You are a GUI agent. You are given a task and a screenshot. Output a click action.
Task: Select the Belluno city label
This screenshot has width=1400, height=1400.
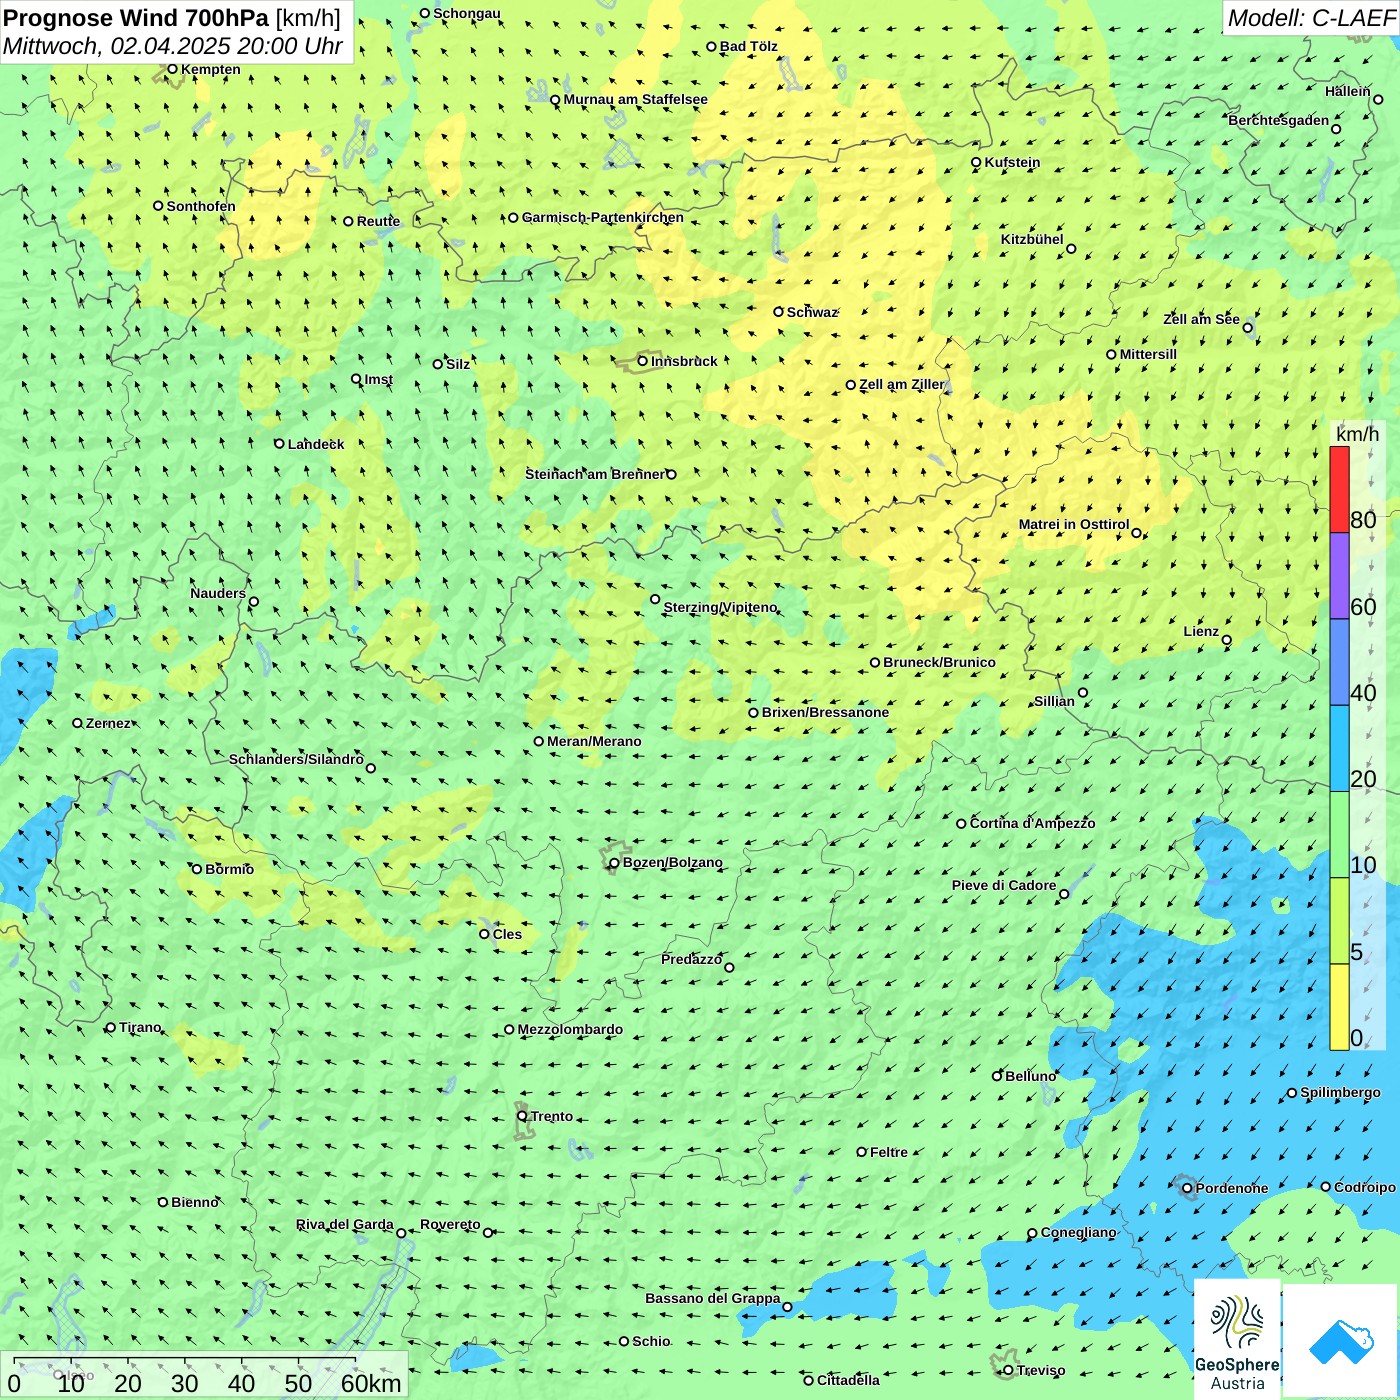point(1030,1076)
